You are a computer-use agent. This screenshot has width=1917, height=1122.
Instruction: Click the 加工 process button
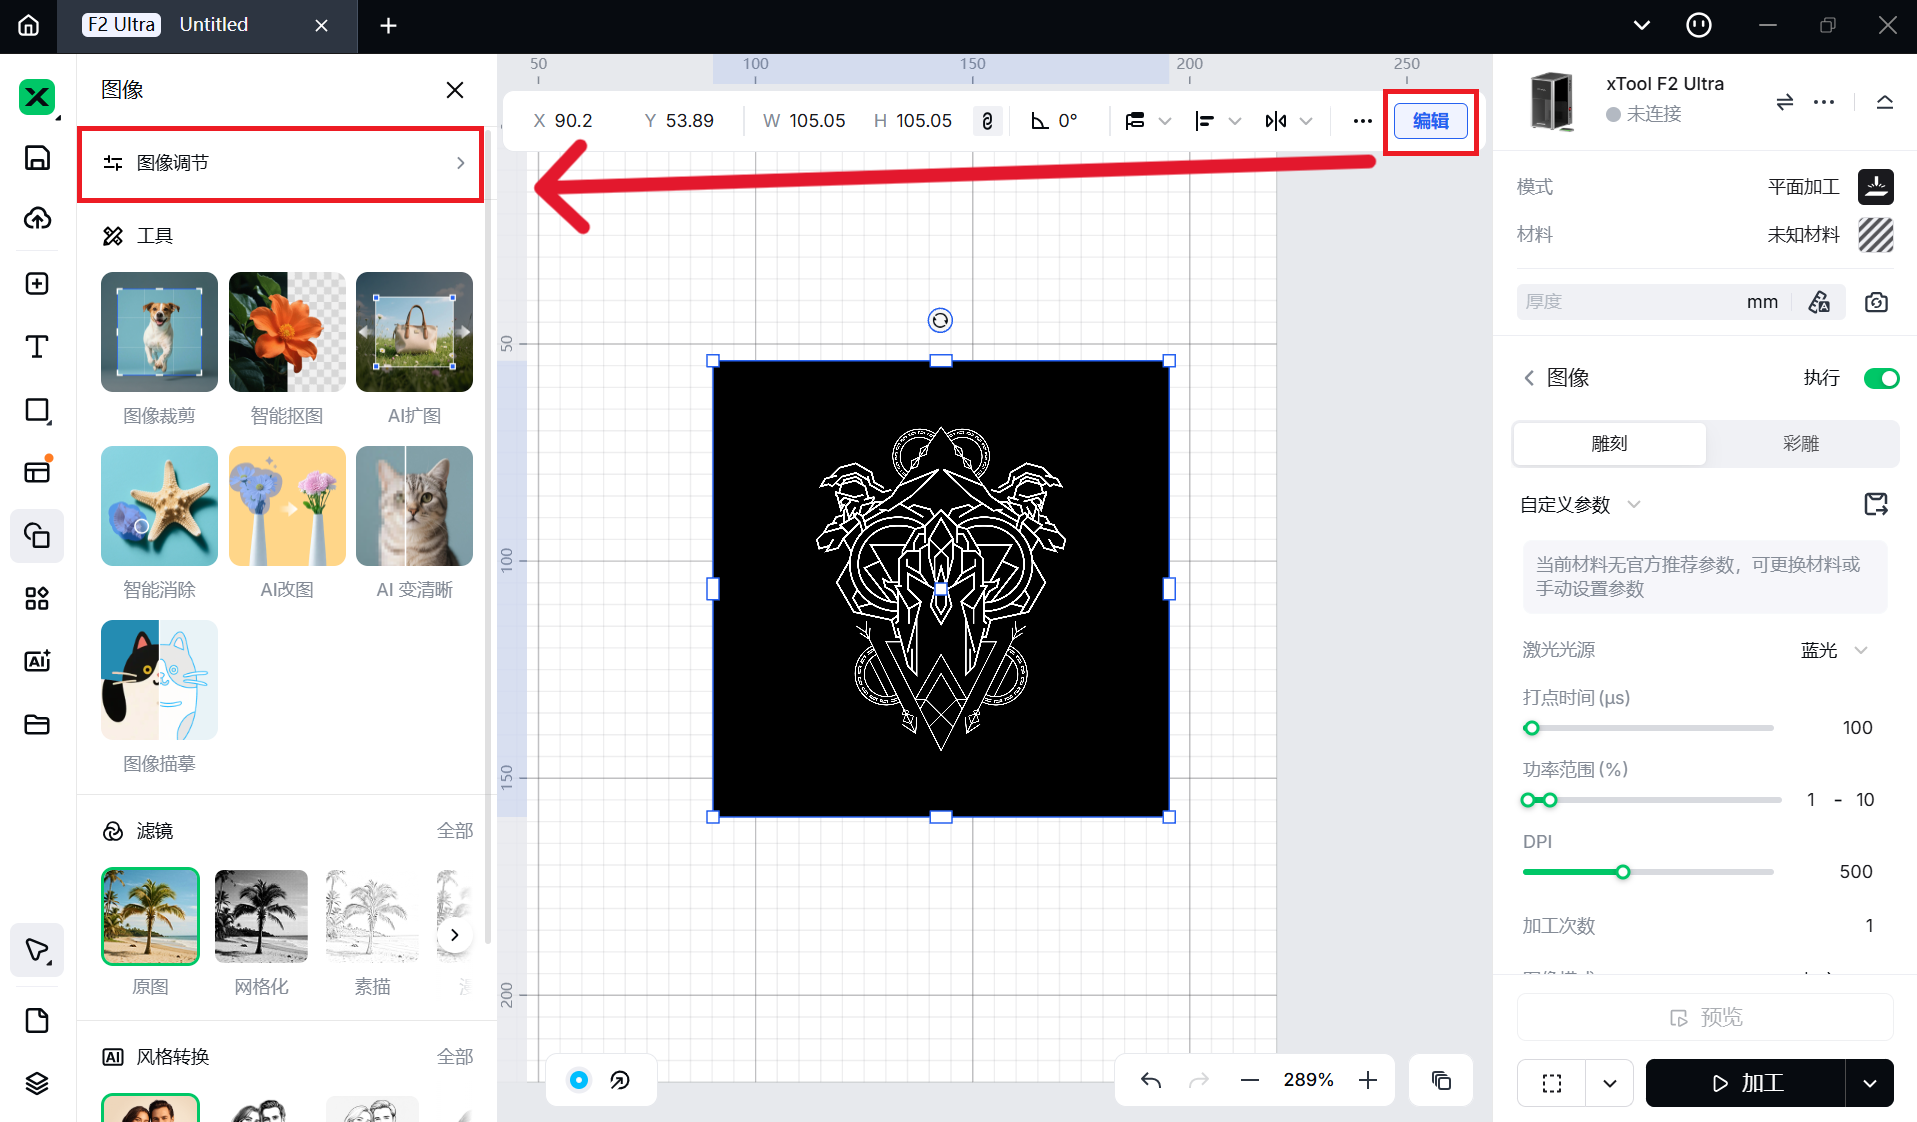coord(1746,1083)
